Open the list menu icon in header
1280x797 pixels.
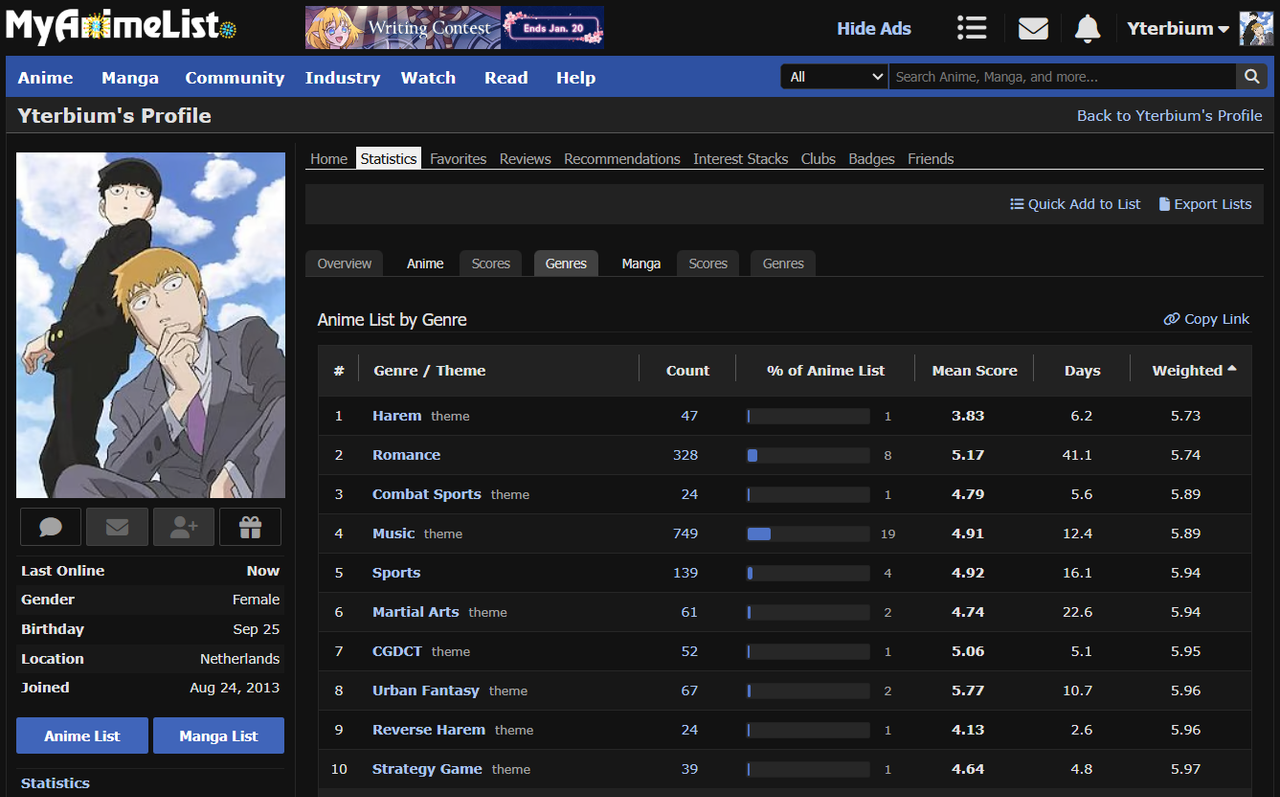(971, 28)
